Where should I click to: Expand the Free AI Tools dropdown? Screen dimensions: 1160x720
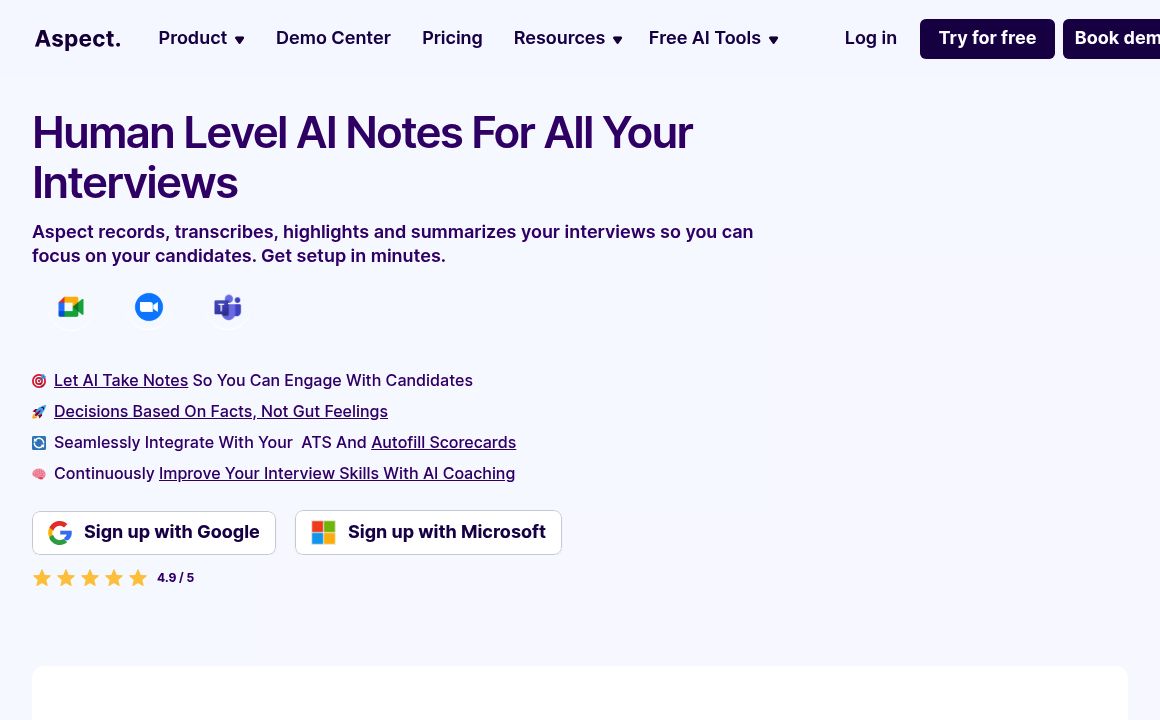713,39
